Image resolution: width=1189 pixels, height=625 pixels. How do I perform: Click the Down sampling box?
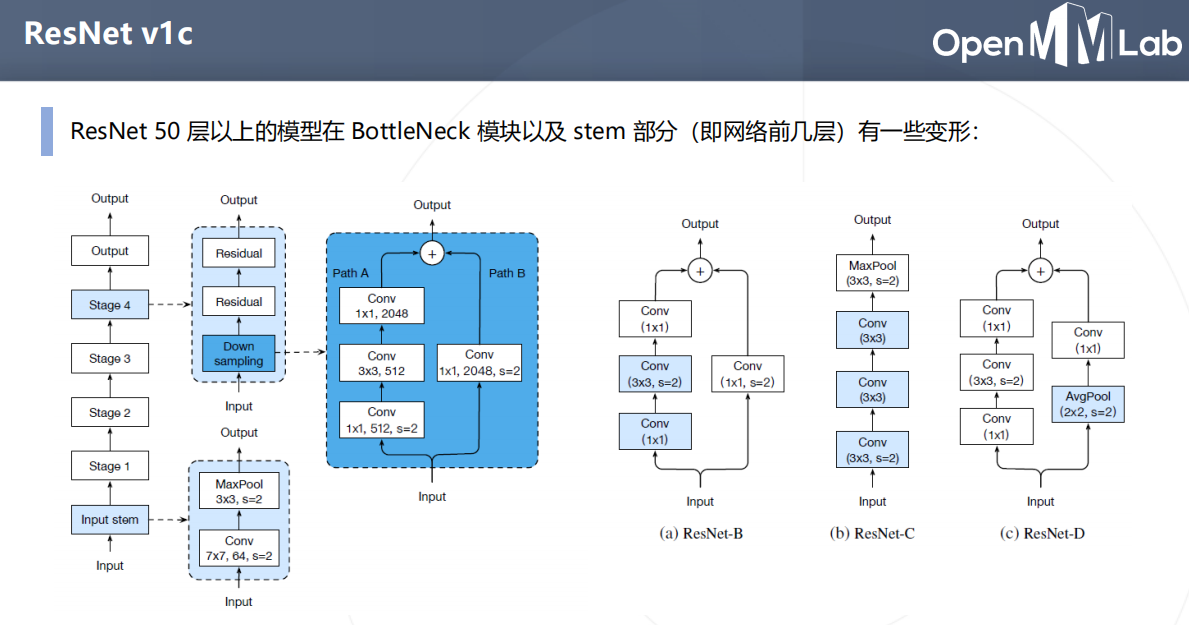[239, 353]
